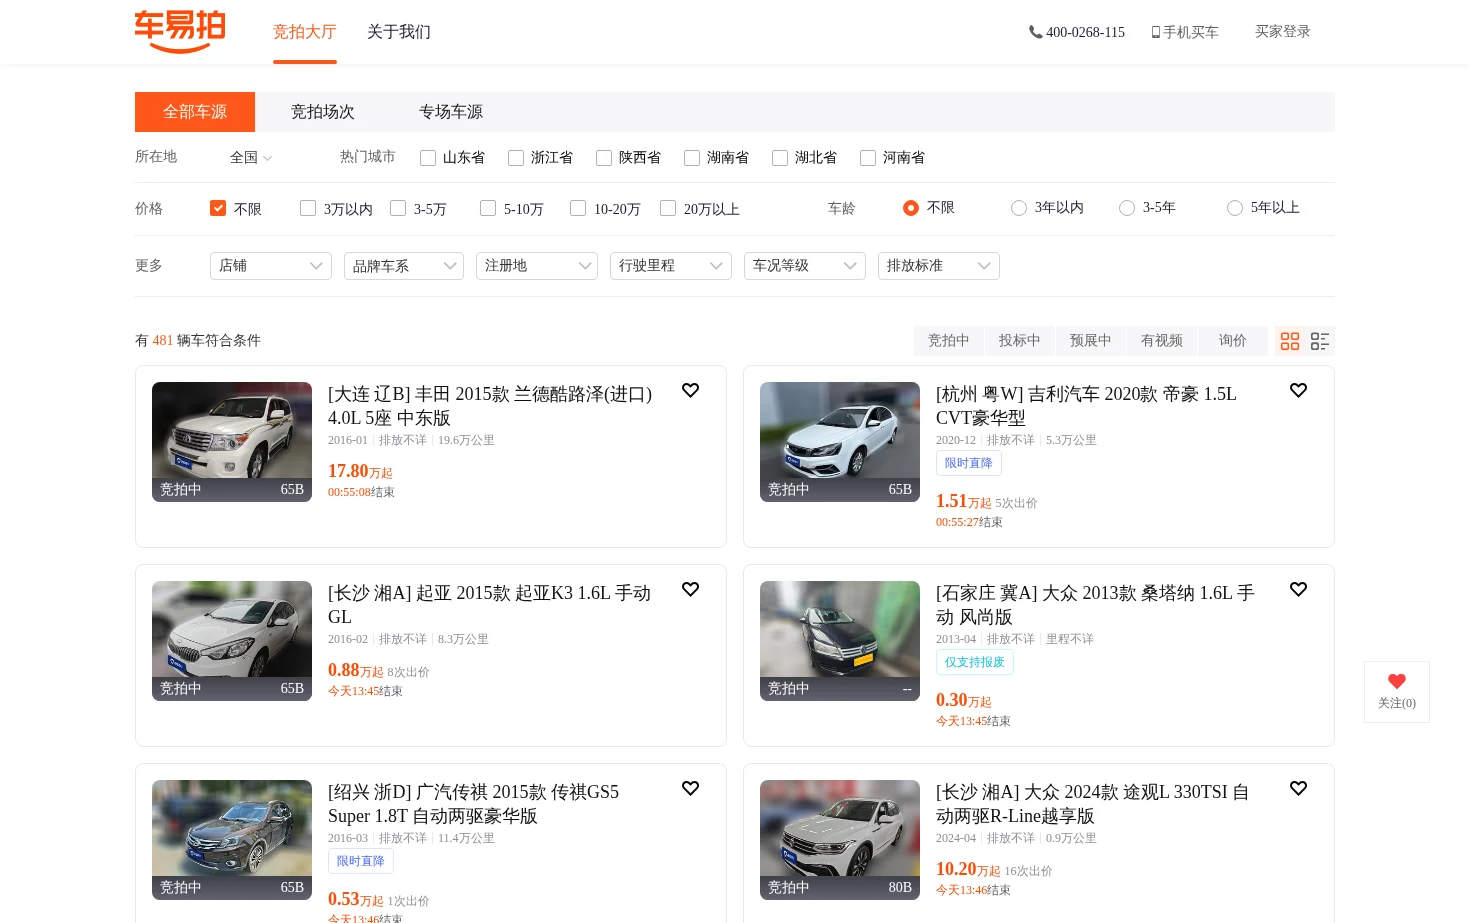This screenshot has width=1470, height=923.
Task: Click the 车易拍 logo
Action: 180,31
